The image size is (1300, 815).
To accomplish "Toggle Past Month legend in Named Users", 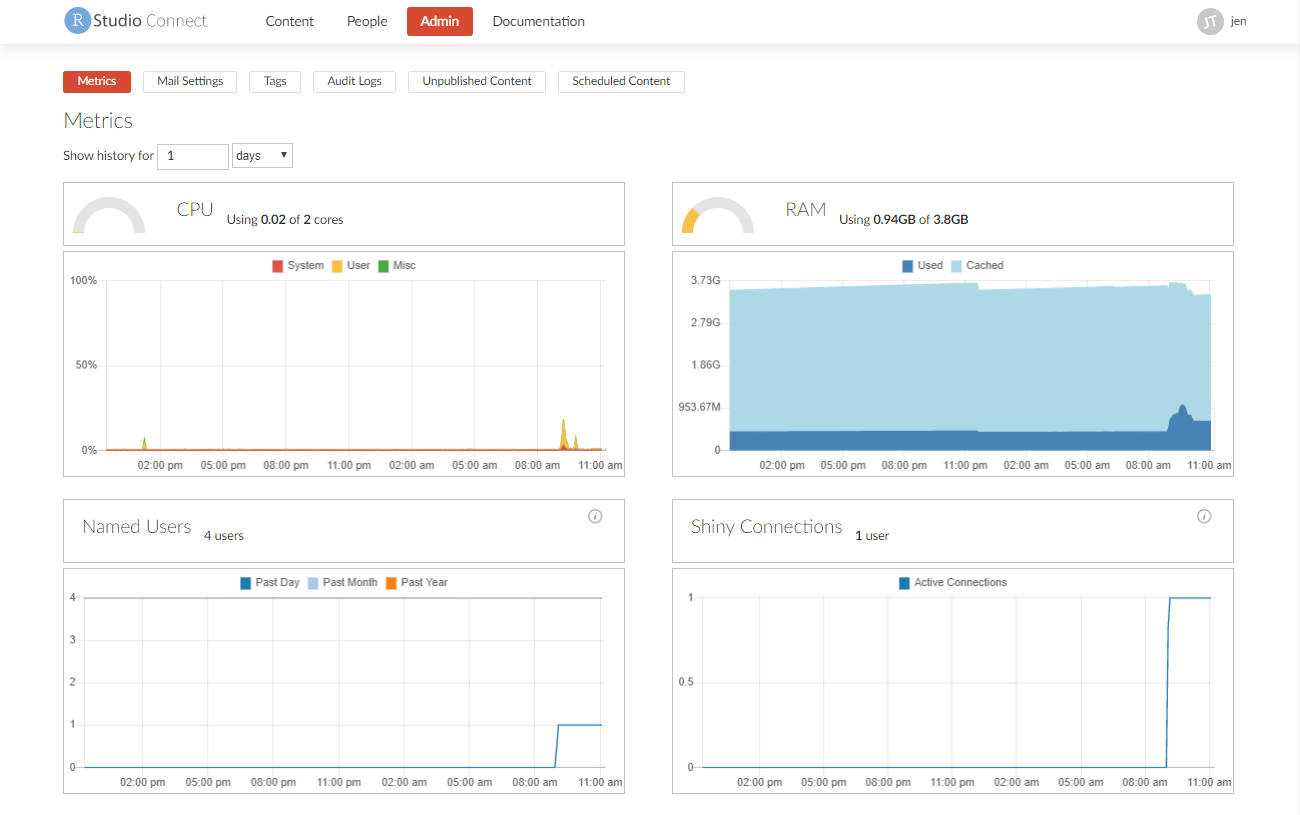I will point(342,583).
